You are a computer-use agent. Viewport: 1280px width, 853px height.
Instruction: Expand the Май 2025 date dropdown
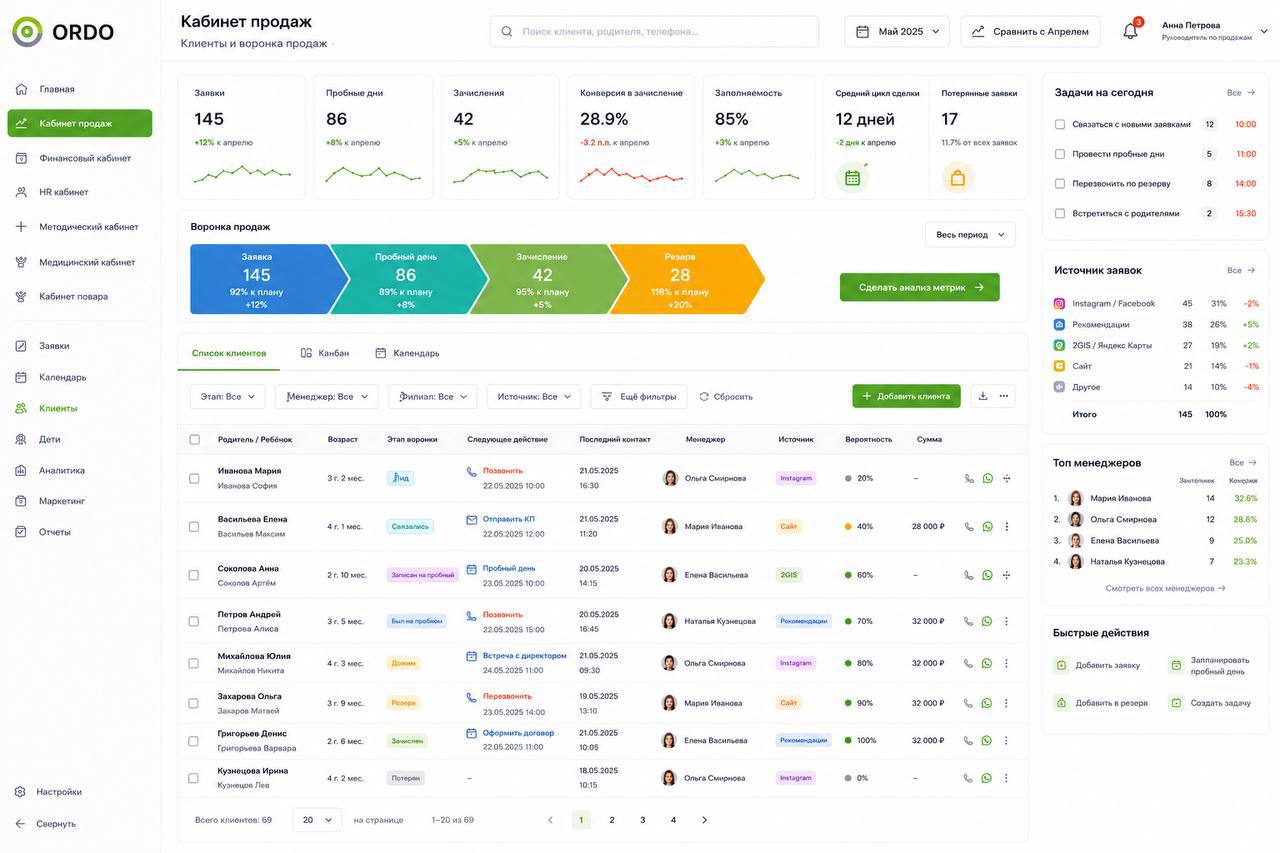[x=897, y=31]
